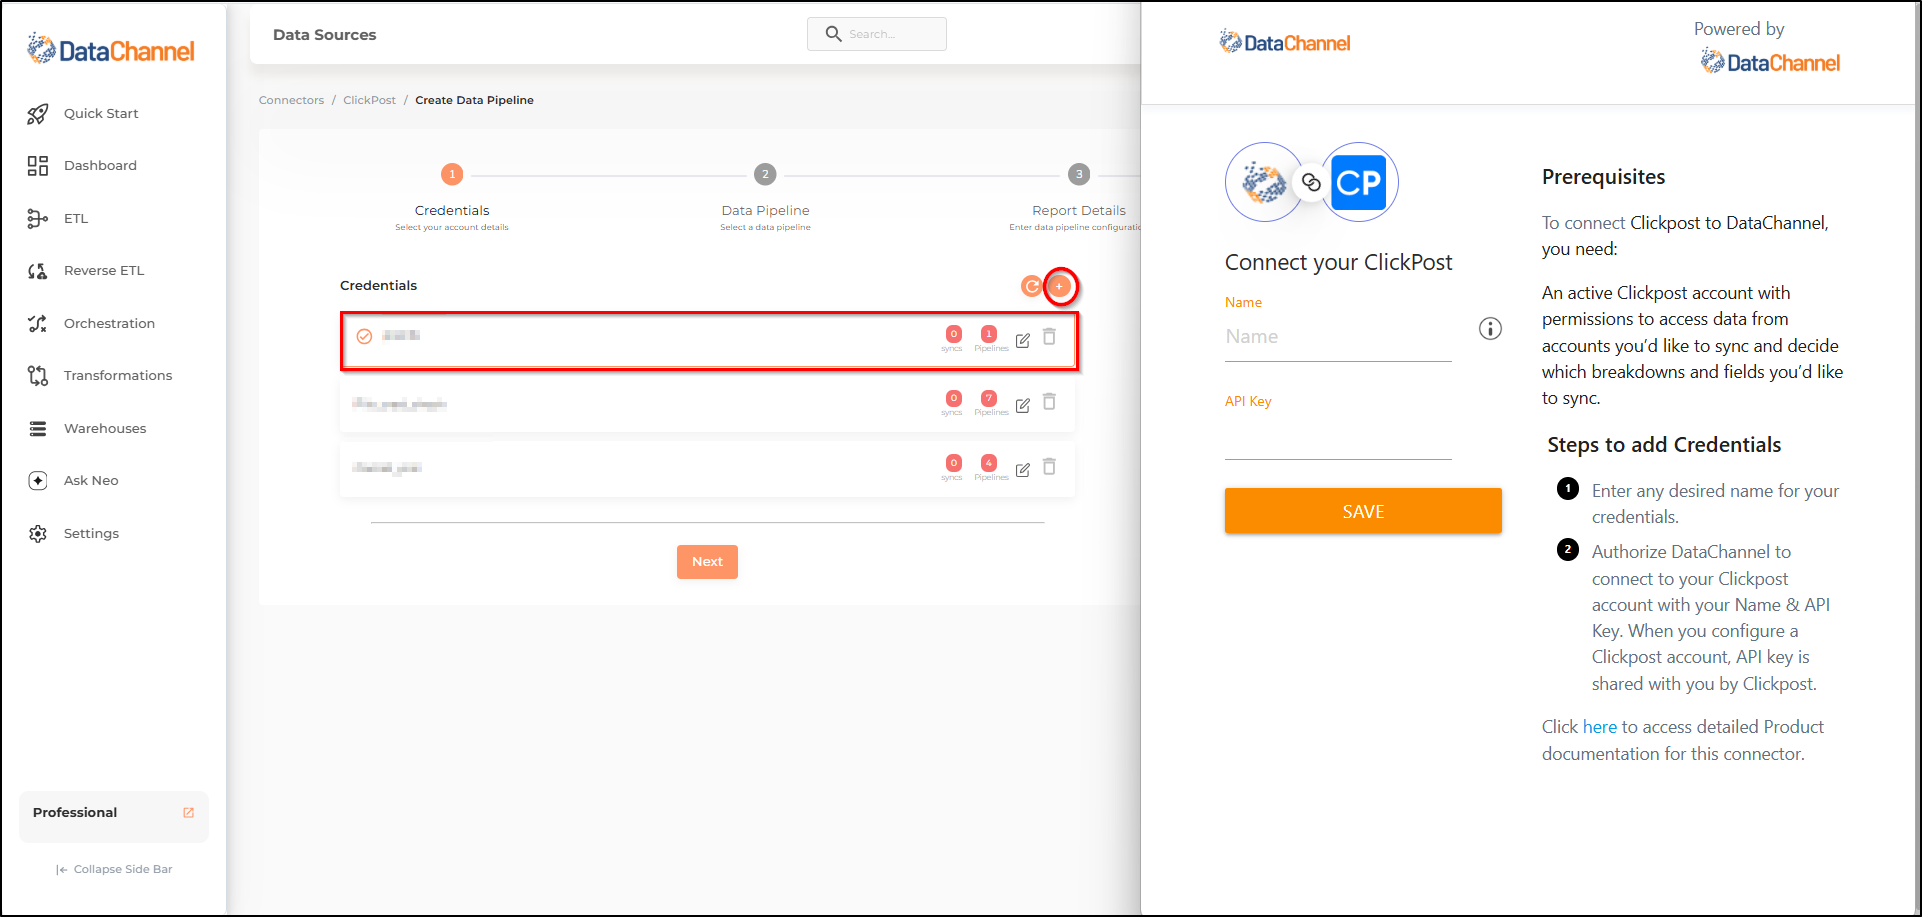
Task: Click the DataChannel logo in sidebar
Action: click(x=111, y=49)
